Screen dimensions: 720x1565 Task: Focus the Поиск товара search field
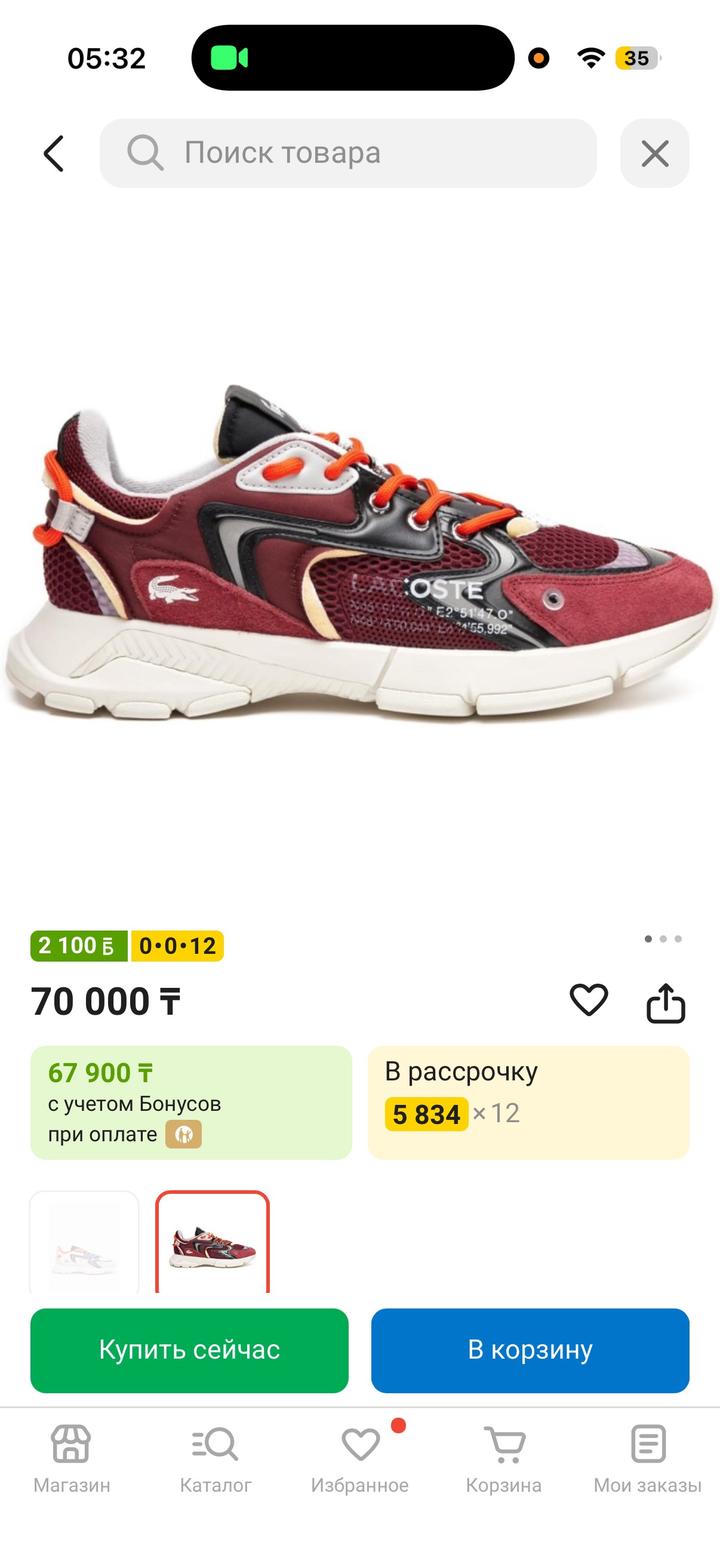pos(348,153)
